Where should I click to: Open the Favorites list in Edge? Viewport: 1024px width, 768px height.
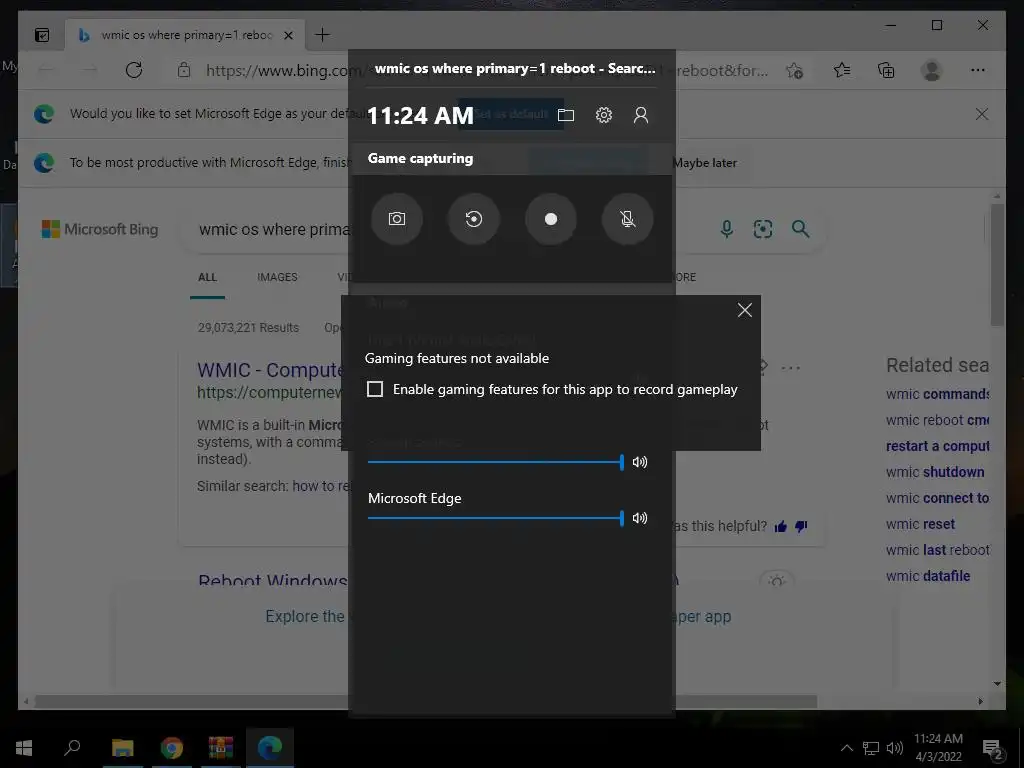click(x=842, y=70)
